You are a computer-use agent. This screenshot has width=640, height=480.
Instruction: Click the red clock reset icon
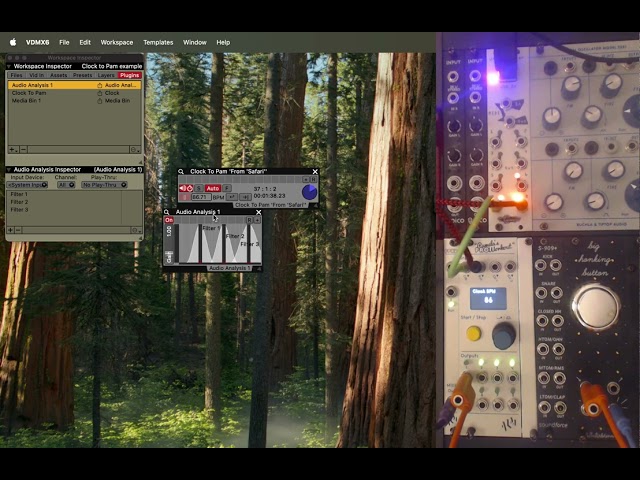[189, 188]
